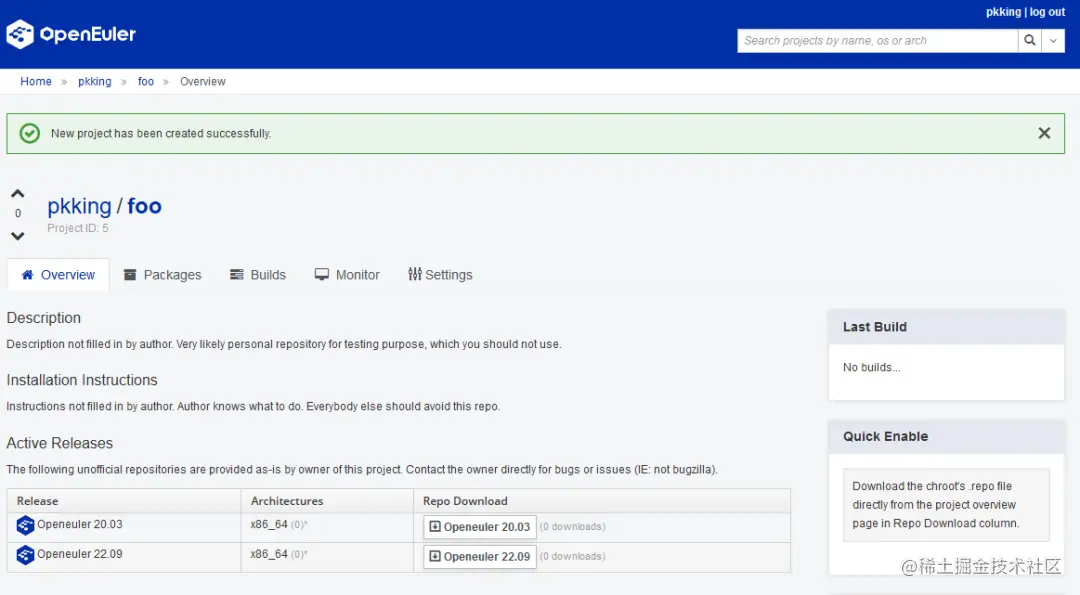Select the Openeuler 20.03 release name text
The width and height of the screenshot is (1080, 595).
[x=80, y=524]
